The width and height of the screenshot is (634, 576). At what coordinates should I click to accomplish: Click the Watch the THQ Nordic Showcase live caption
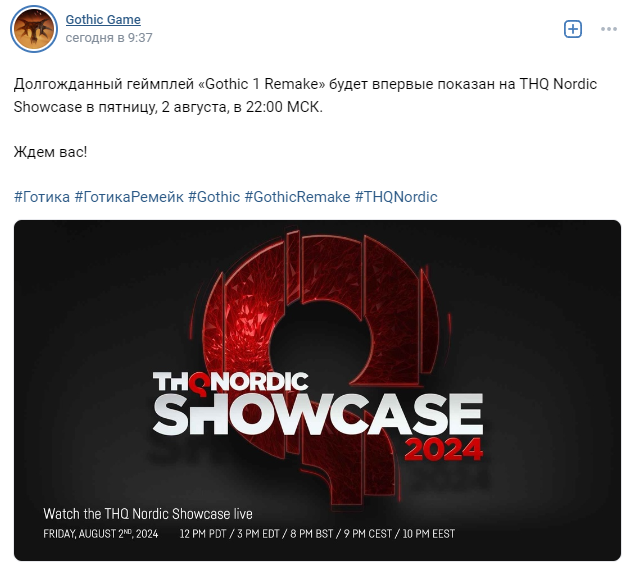(x=148, y=514)
